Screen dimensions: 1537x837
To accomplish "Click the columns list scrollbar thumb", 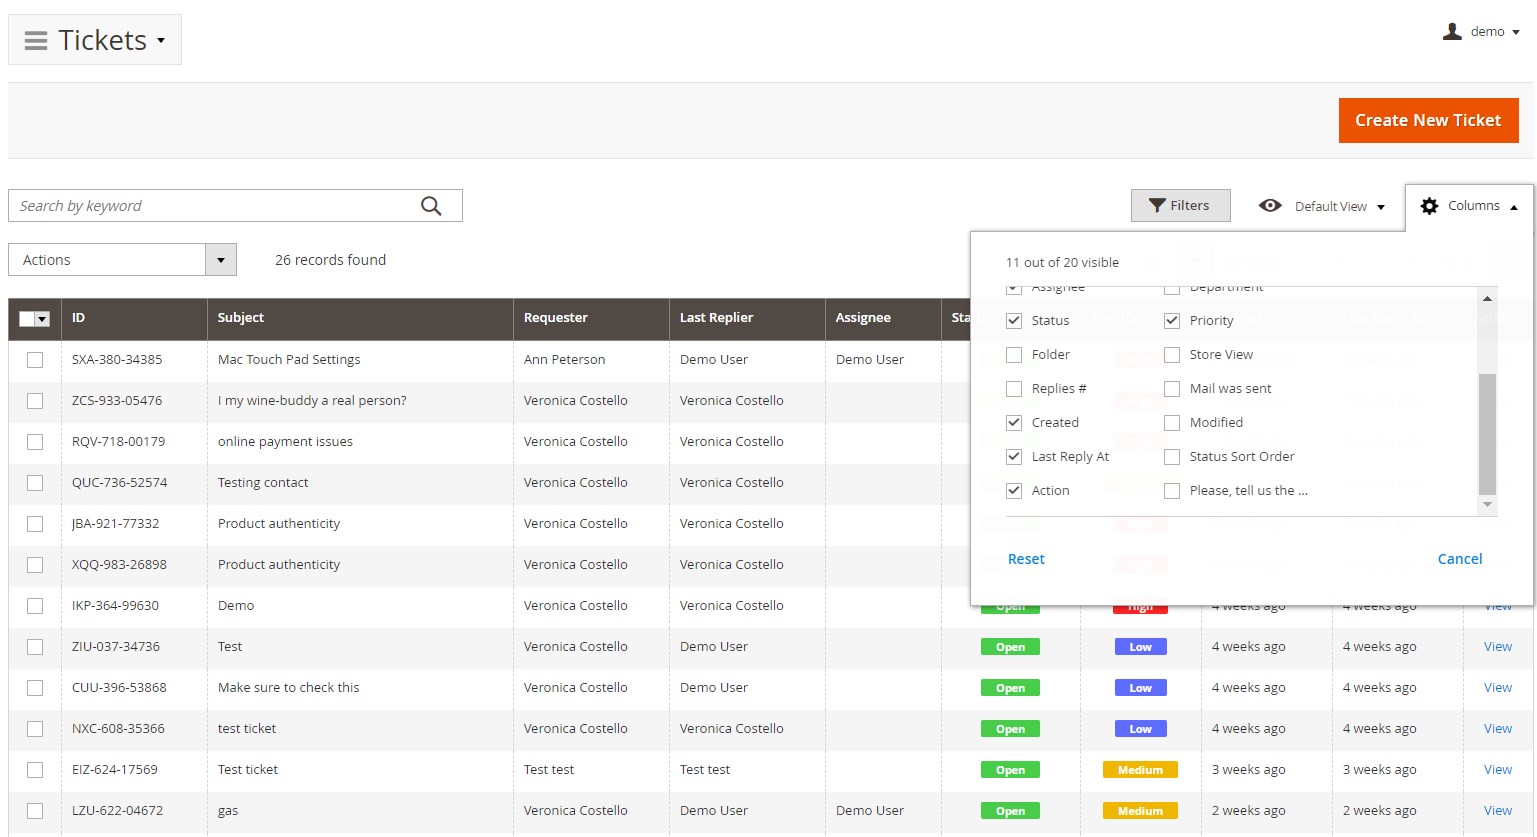I will tap(1487, 434).
